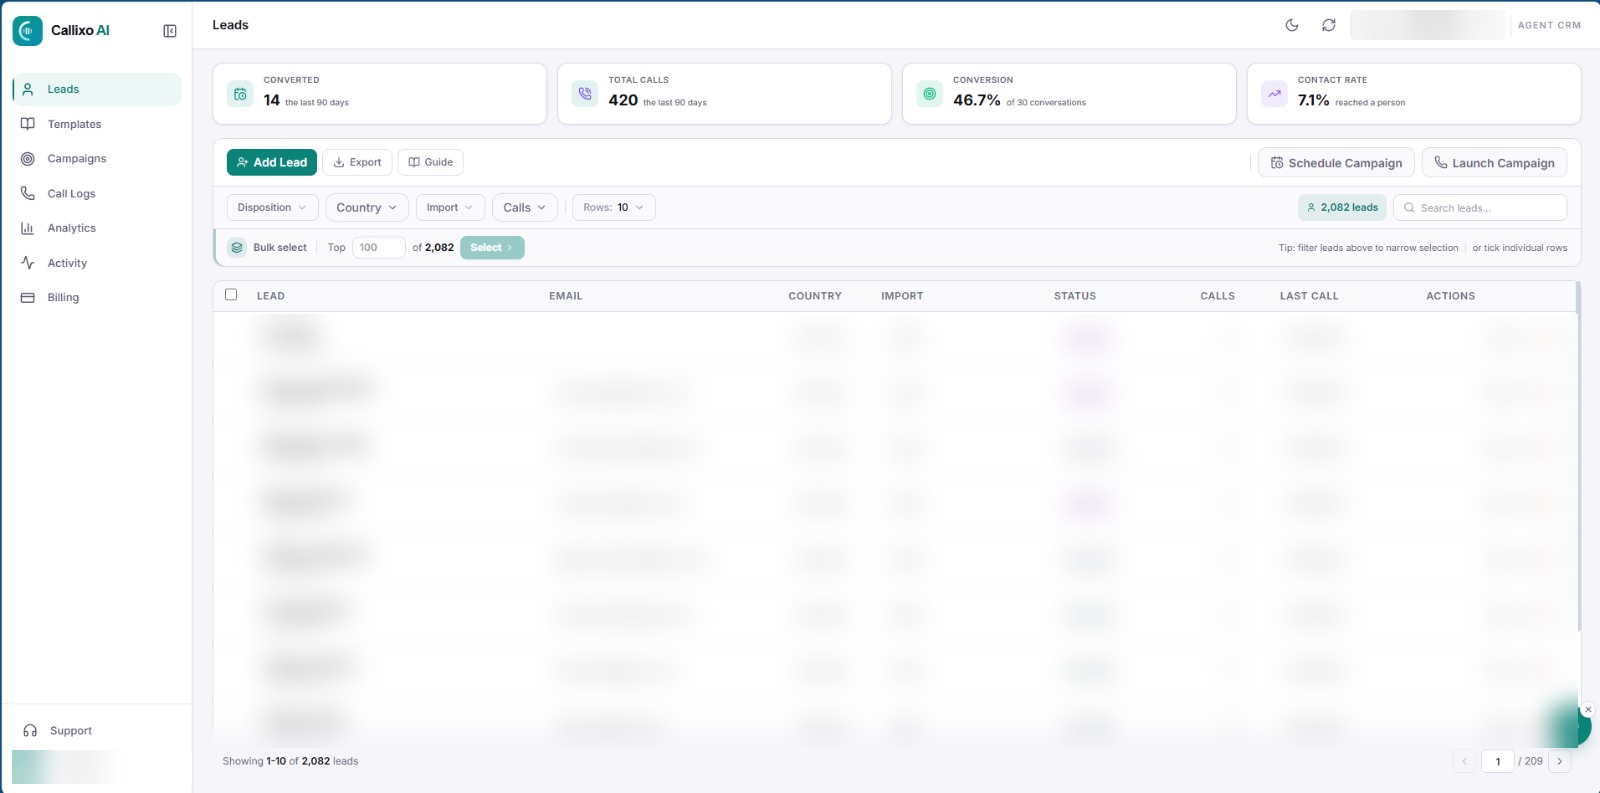Click the refresh icon in header

tap(1328, 25)
